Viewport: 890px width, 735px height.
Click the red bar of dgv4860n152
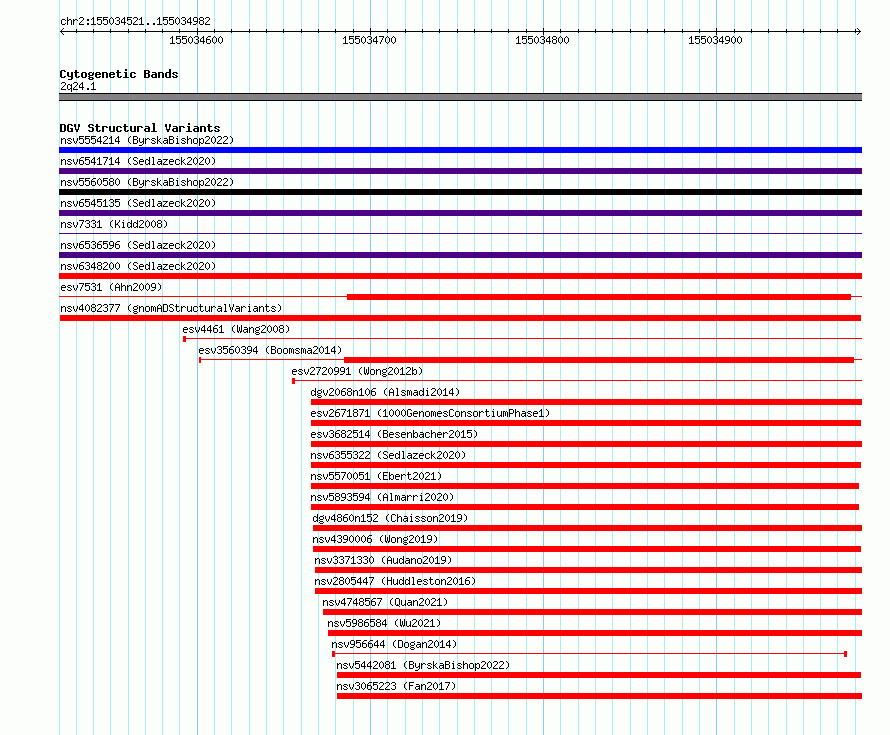pyautogui.click(x=587, y=528)
